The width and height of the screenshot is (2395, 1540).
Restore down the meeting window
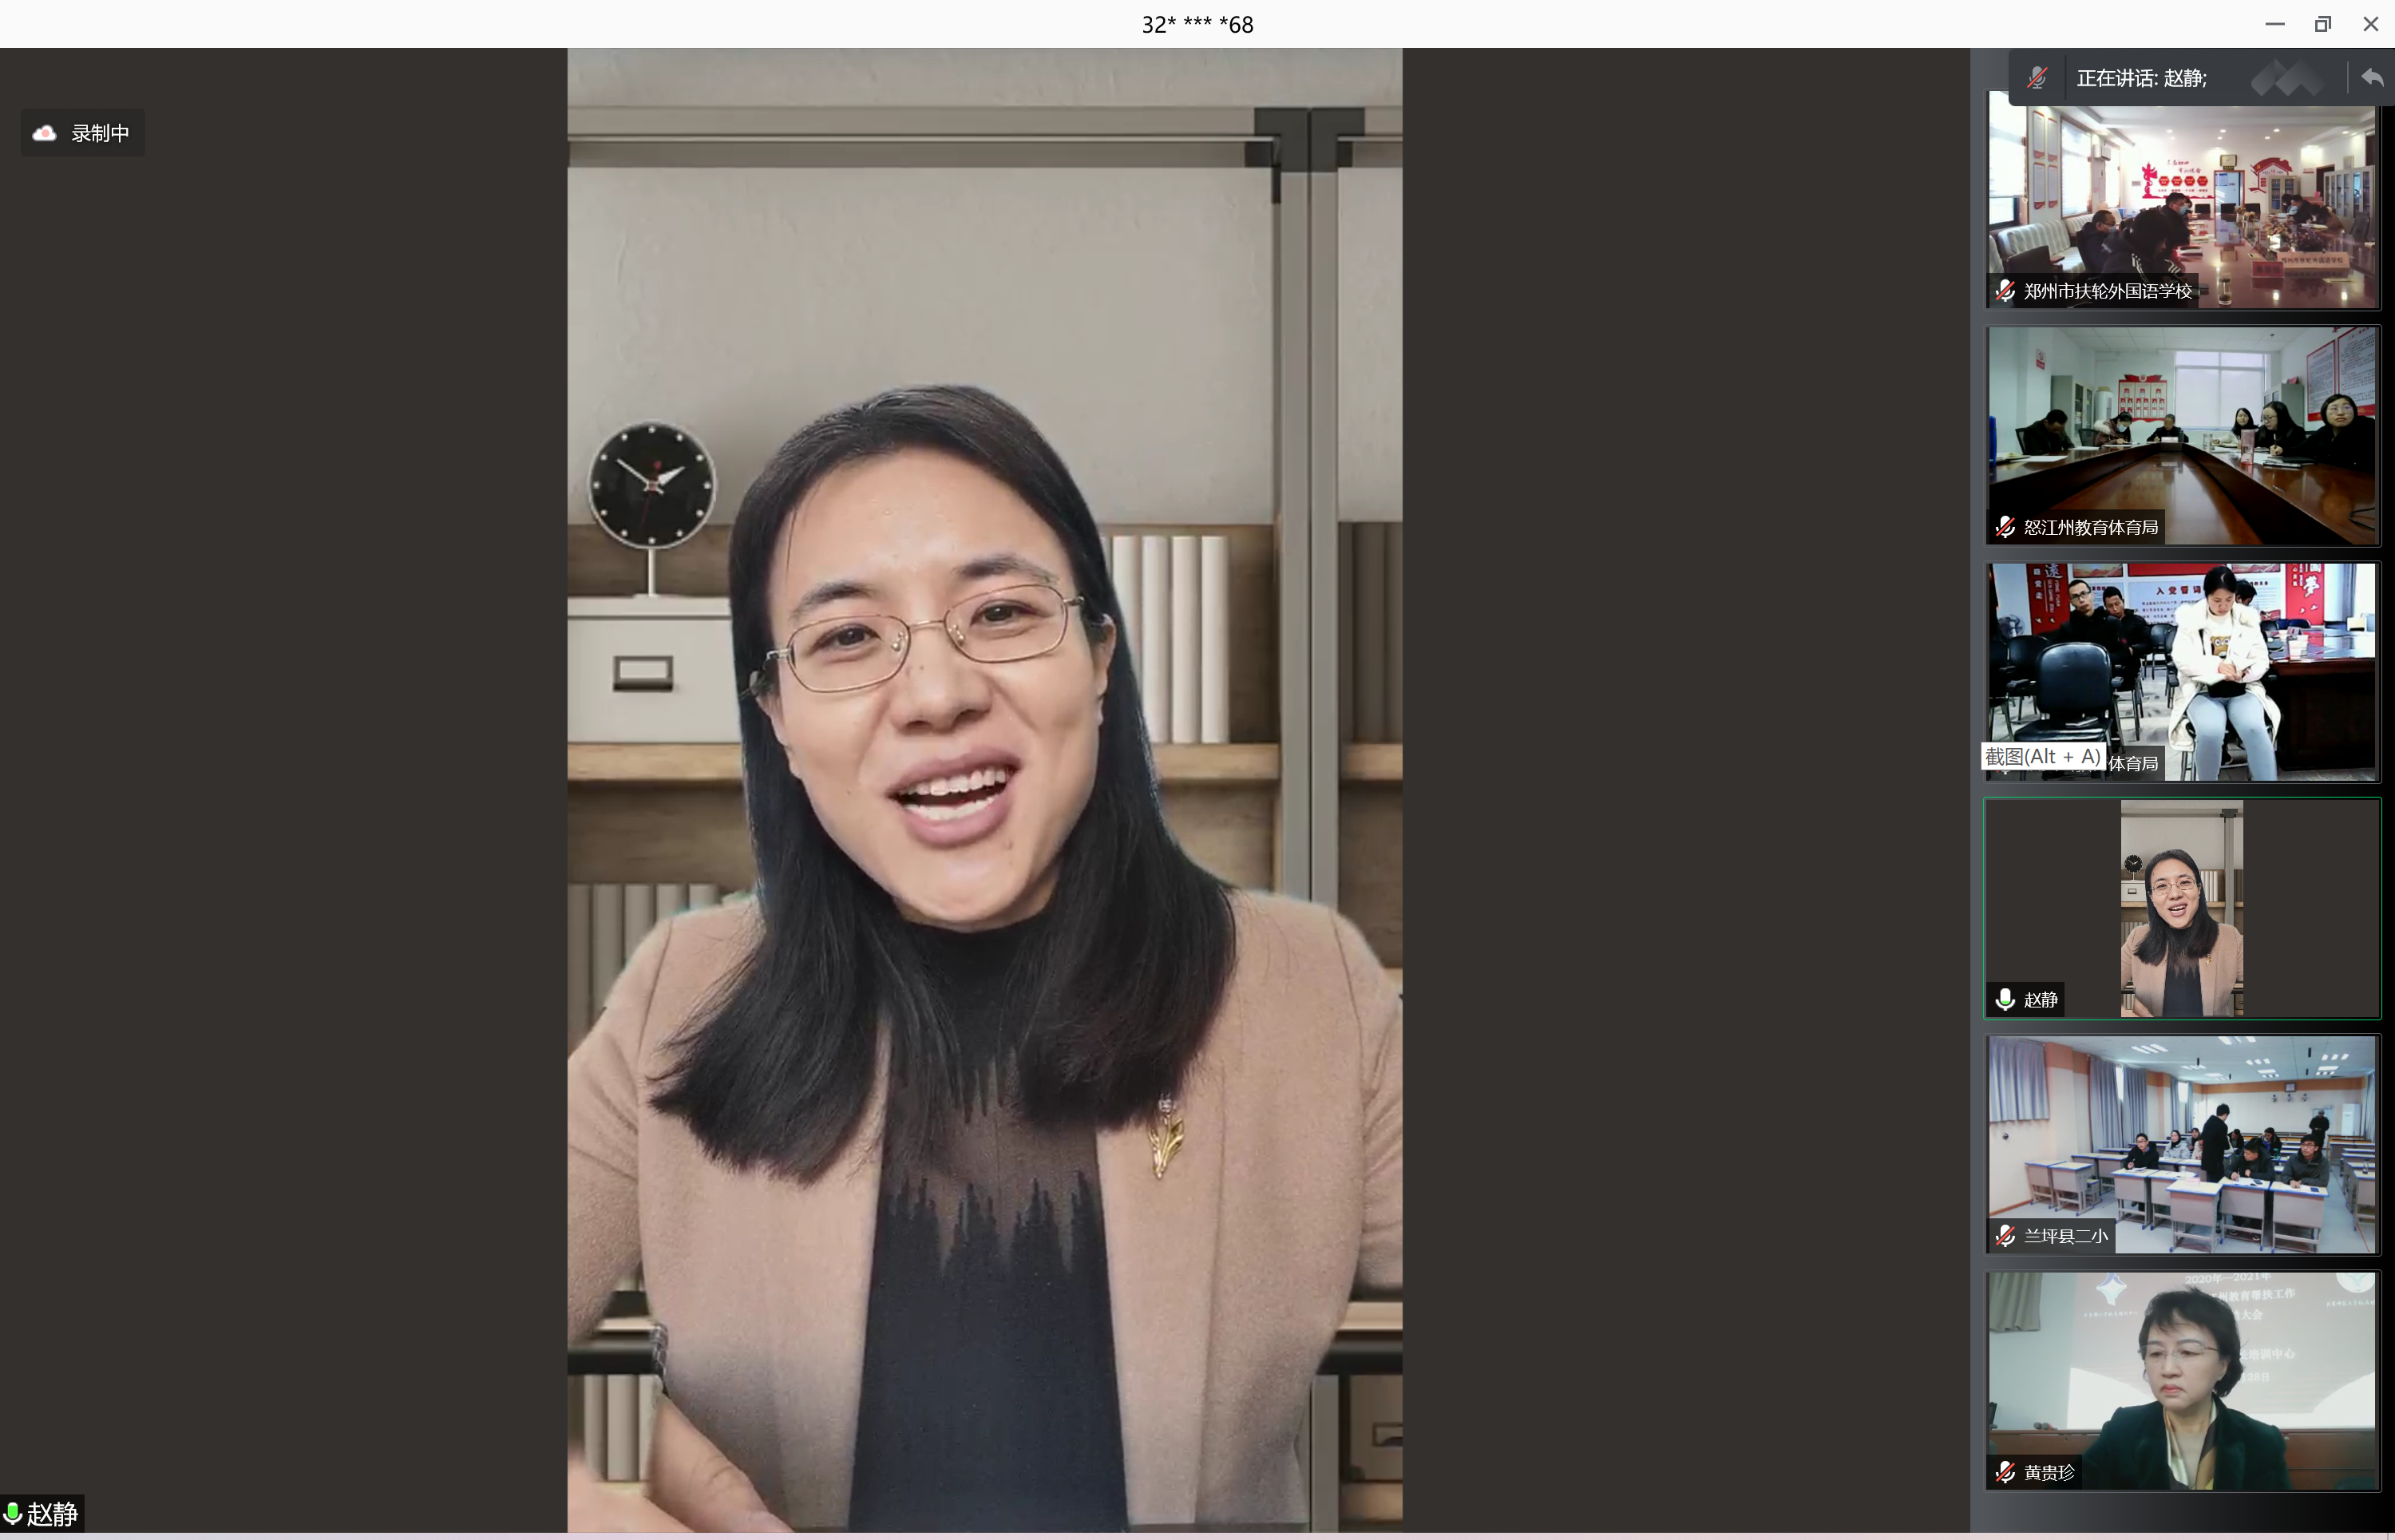click(x=2322, y=24)
